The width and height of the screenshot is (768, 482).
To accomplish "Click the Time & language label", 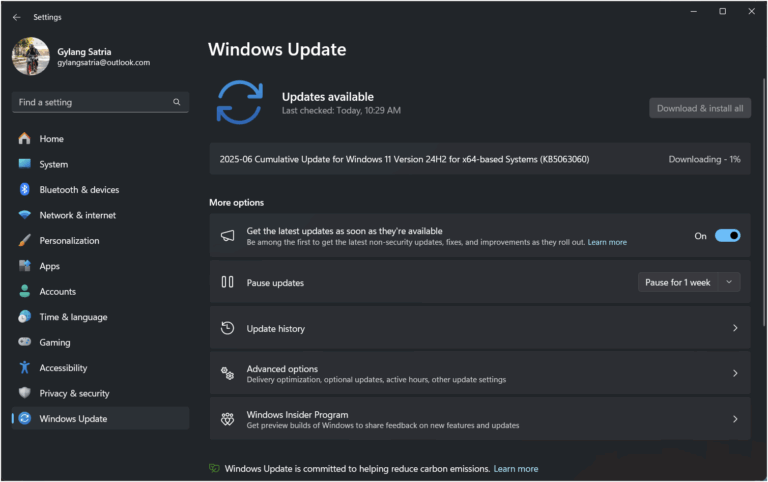I will (73, 317).
